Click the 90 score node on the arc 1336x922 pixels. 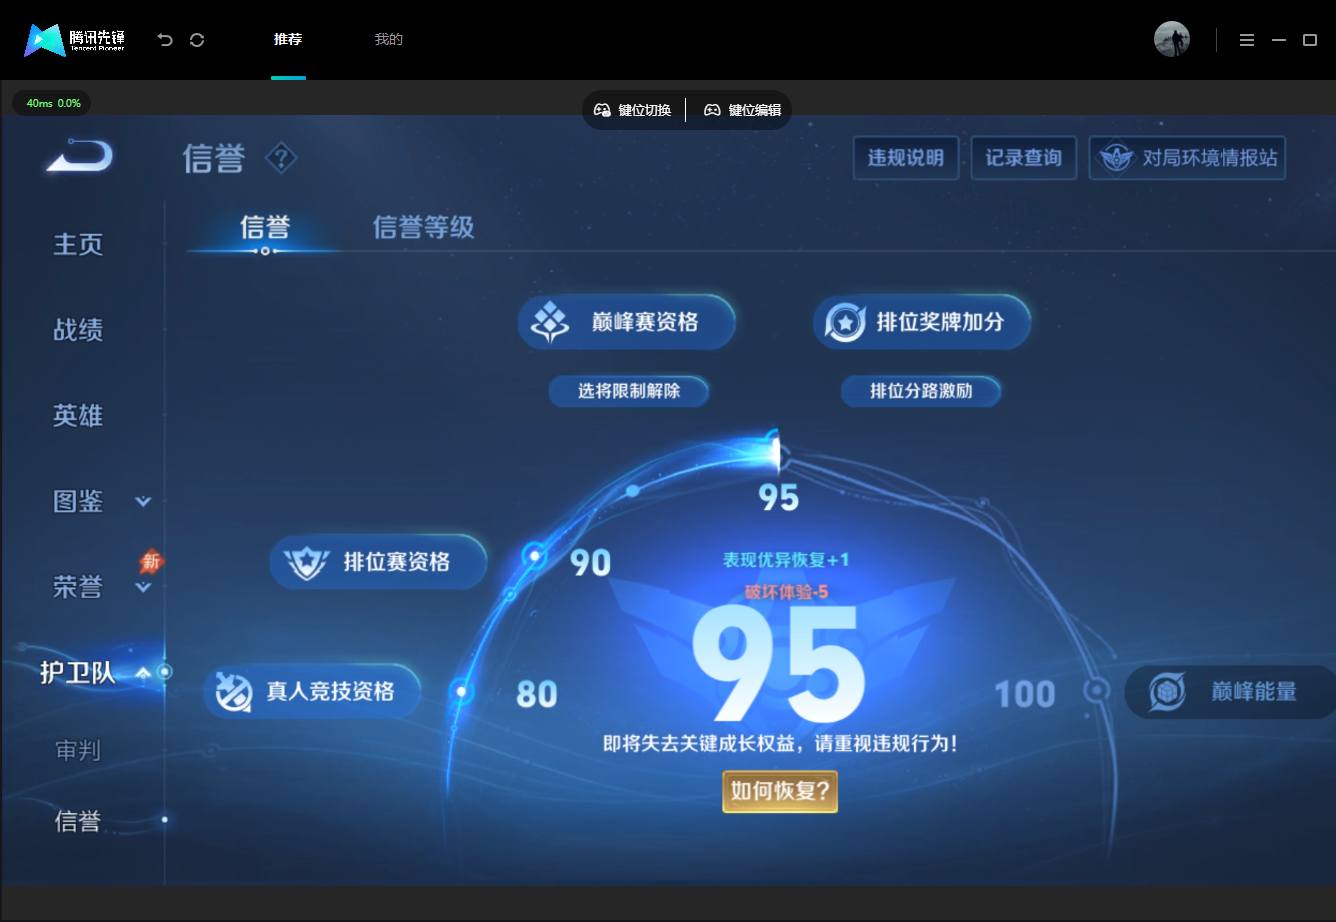[x=536, y=556]
